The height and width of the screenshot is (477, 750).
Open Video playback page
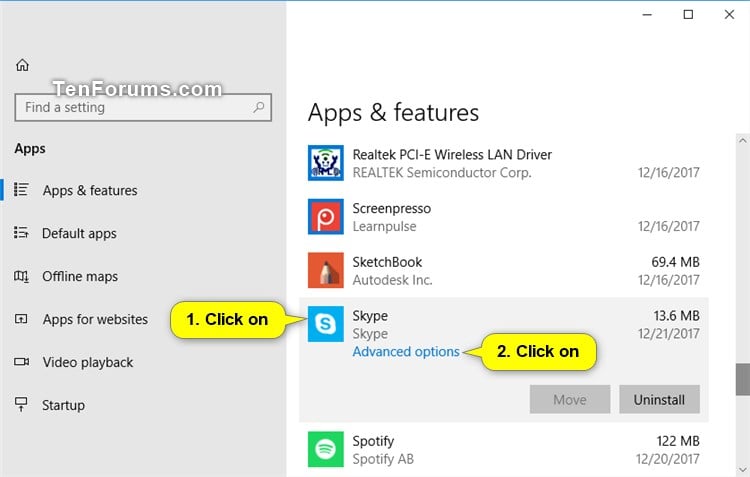[88, 362]
